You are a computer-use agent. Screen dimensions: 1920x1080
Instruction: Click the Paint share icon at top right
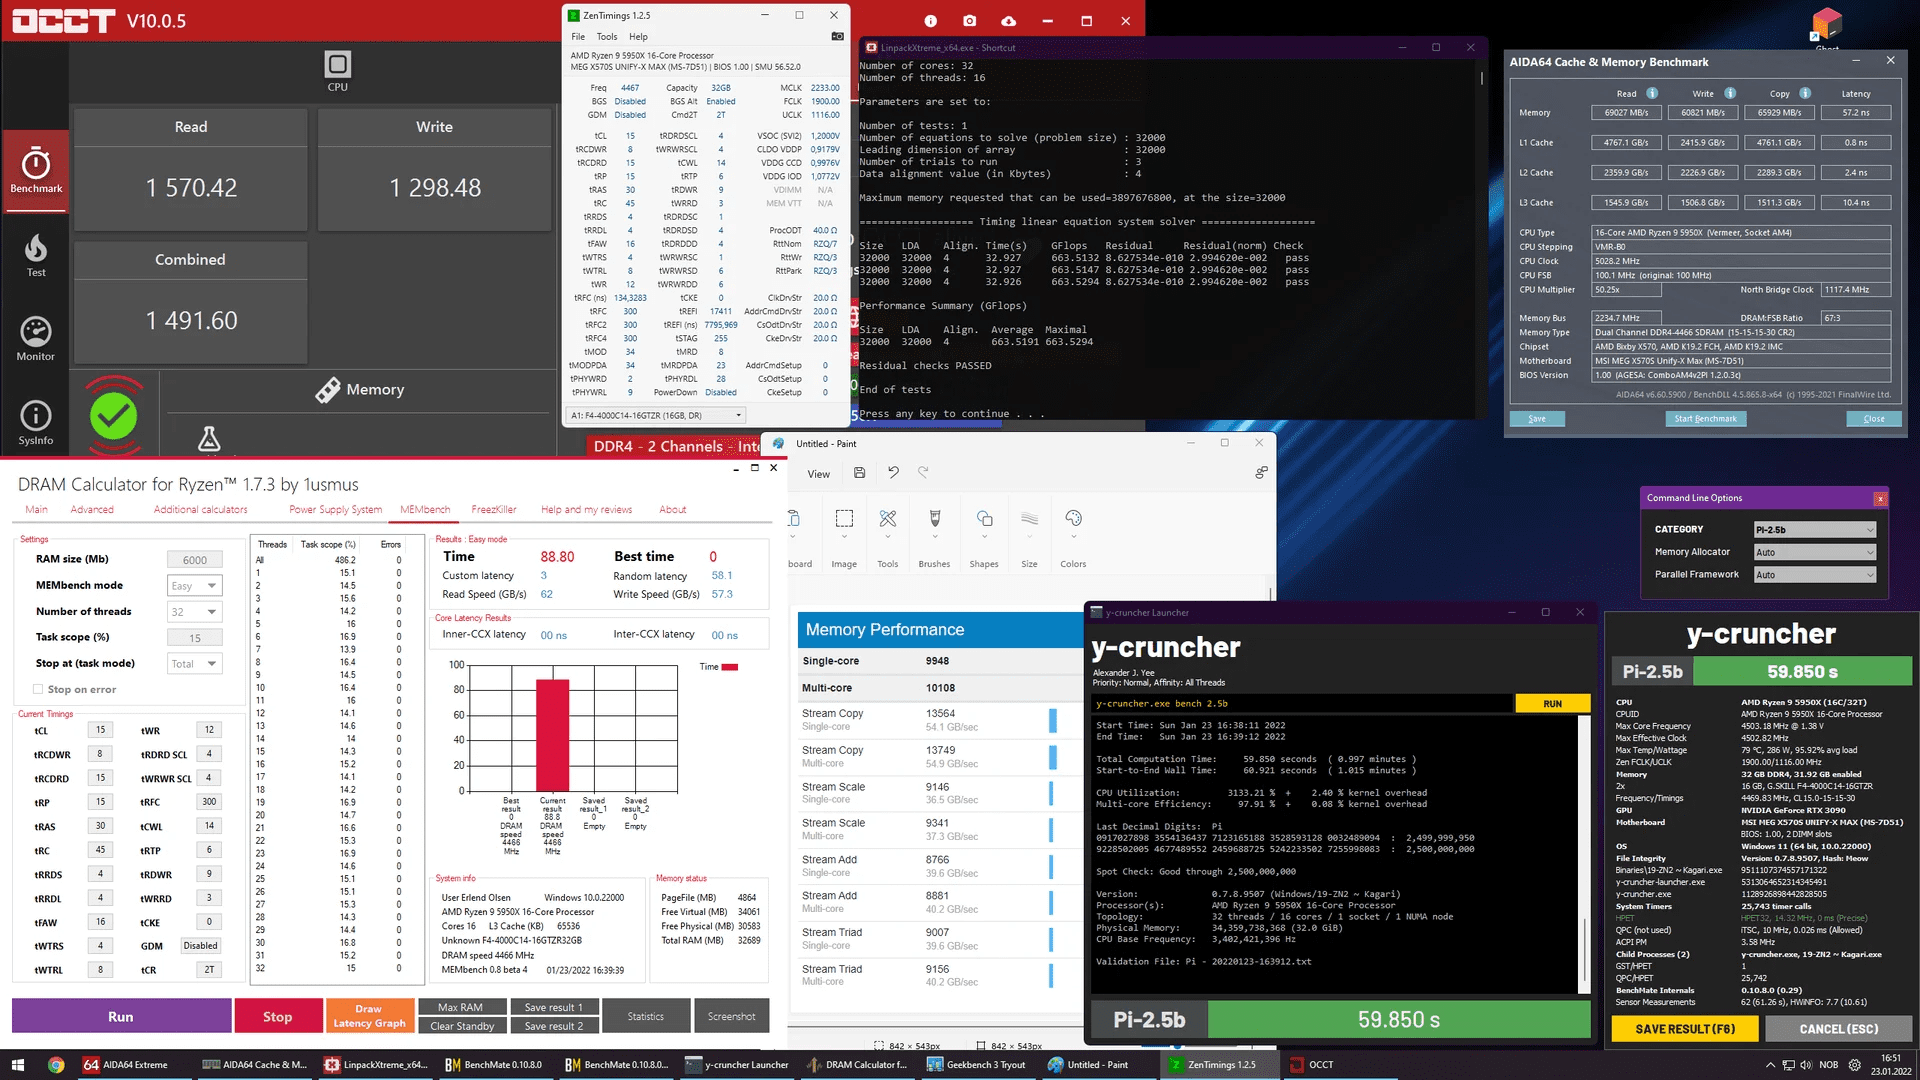1261,473
